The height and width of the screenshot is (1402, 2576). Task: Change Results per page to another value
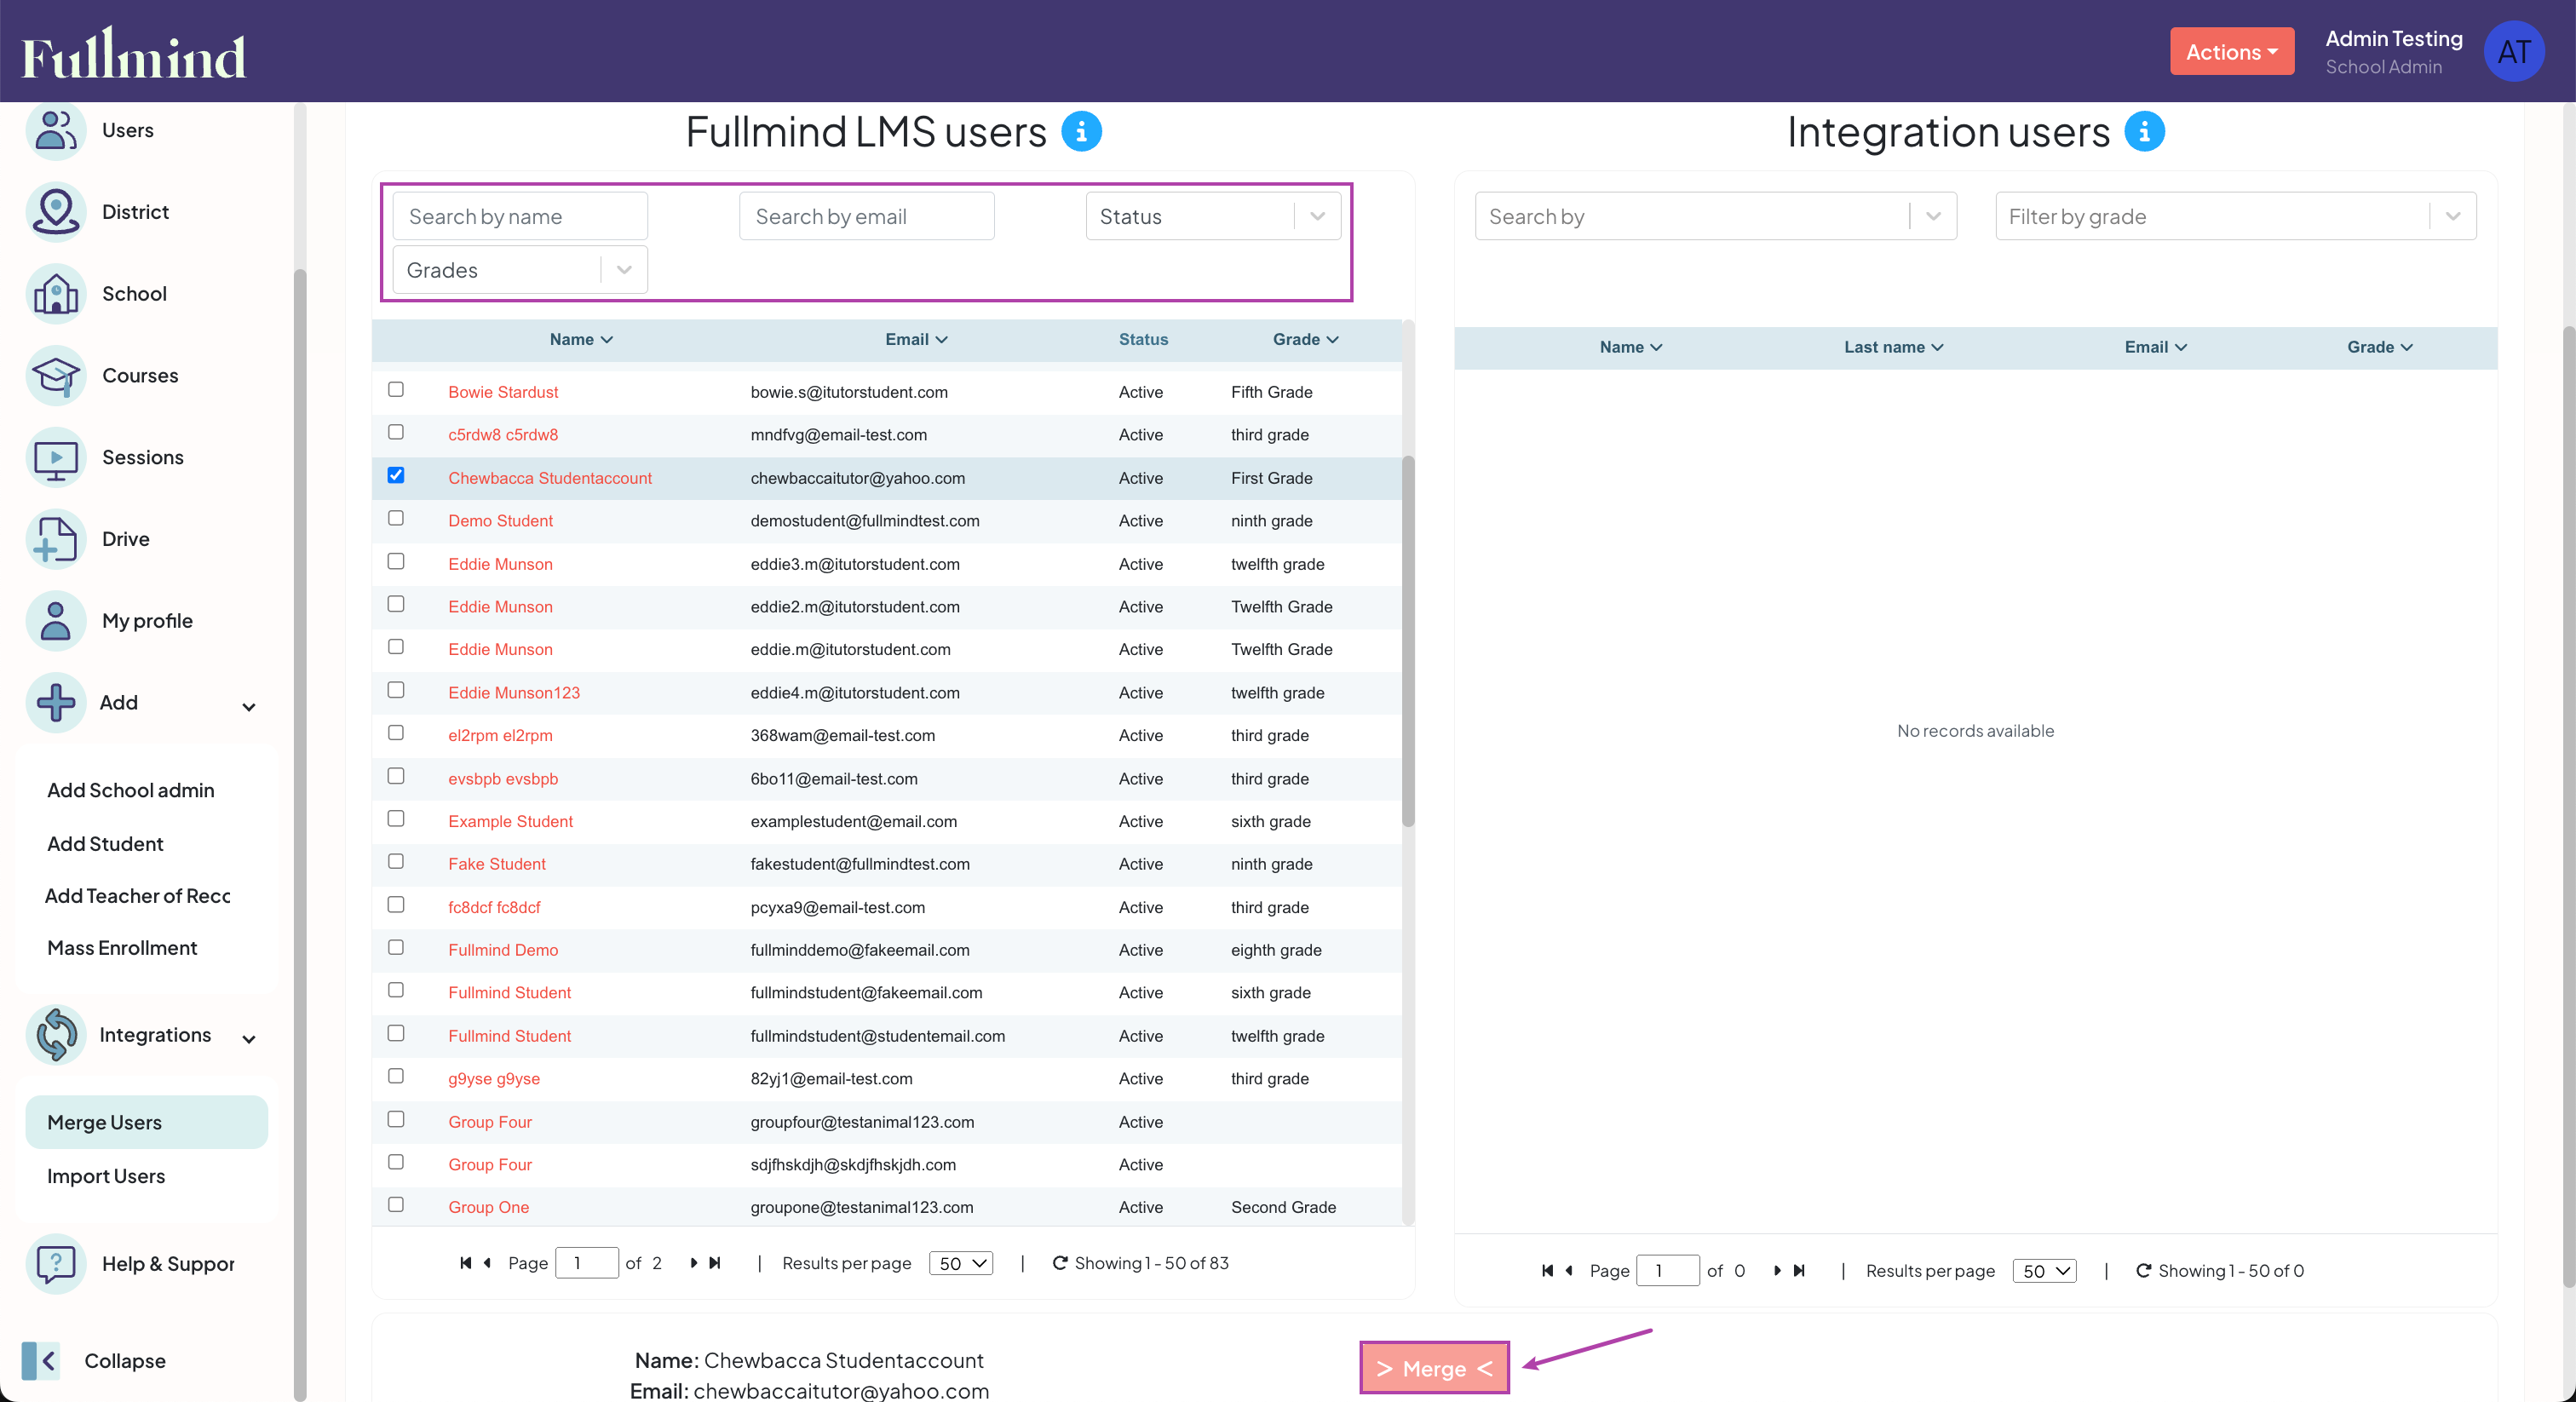point(959,1263)
